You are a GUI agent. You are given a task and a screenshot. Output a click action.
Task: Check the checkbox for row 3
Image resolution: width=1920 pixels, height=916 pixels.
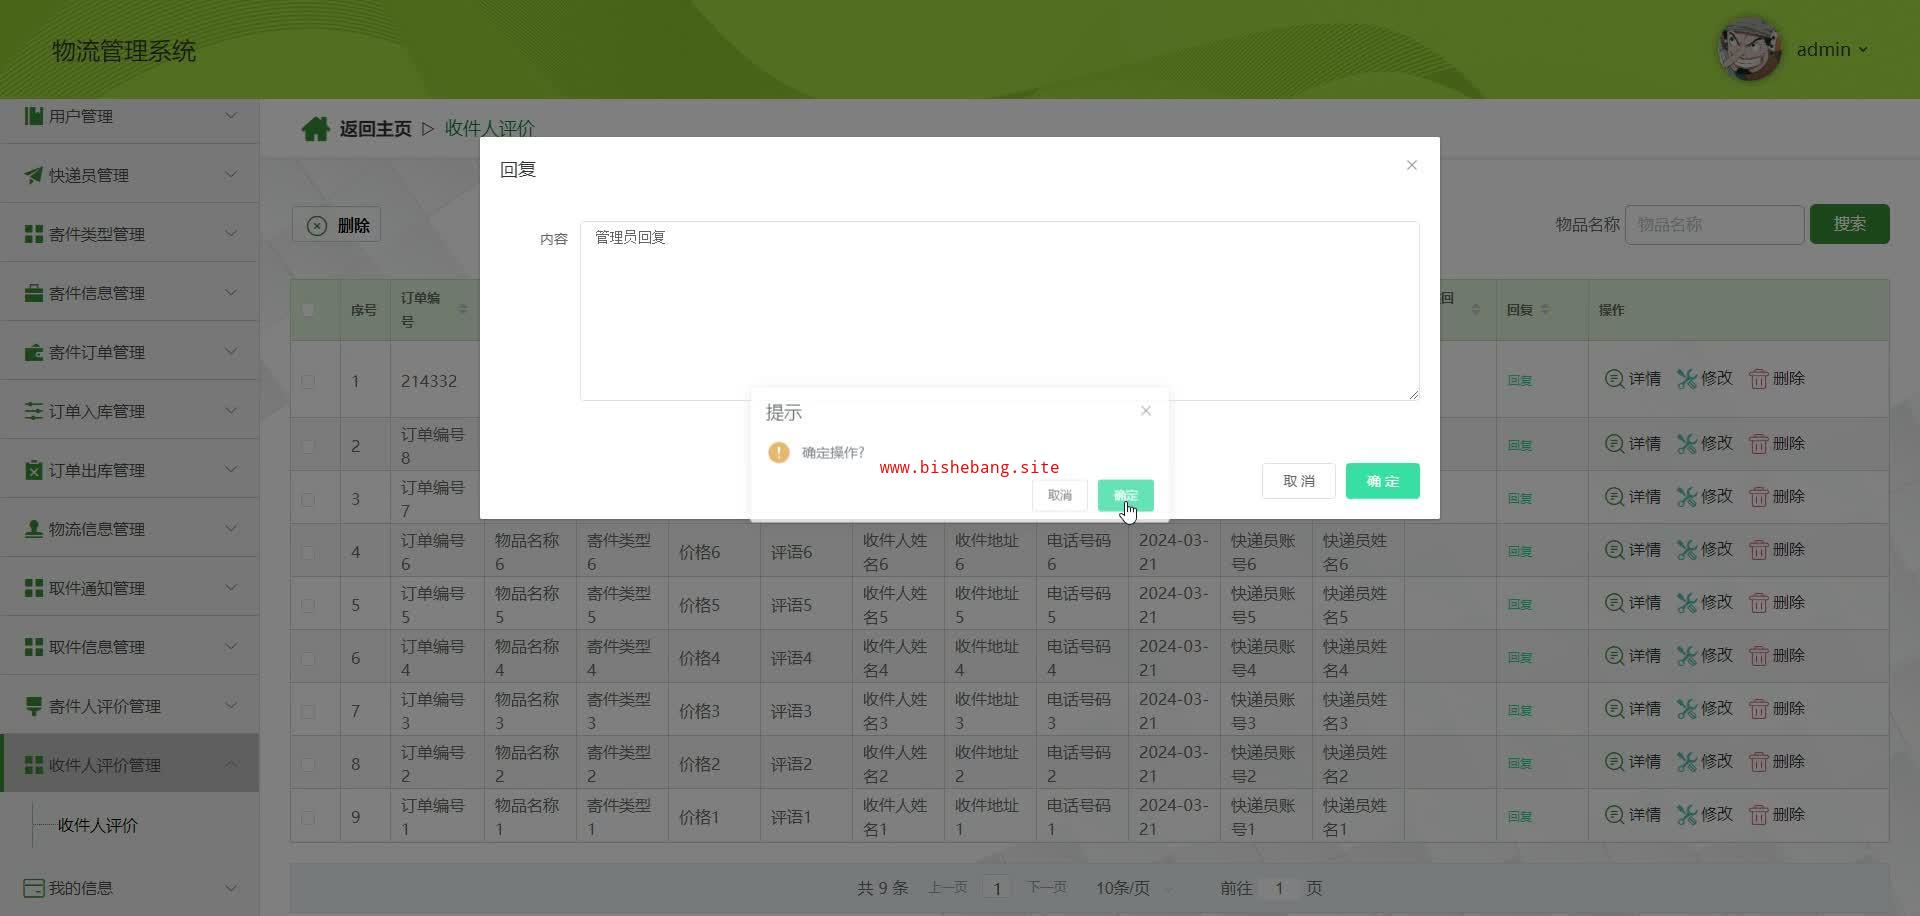308,499
